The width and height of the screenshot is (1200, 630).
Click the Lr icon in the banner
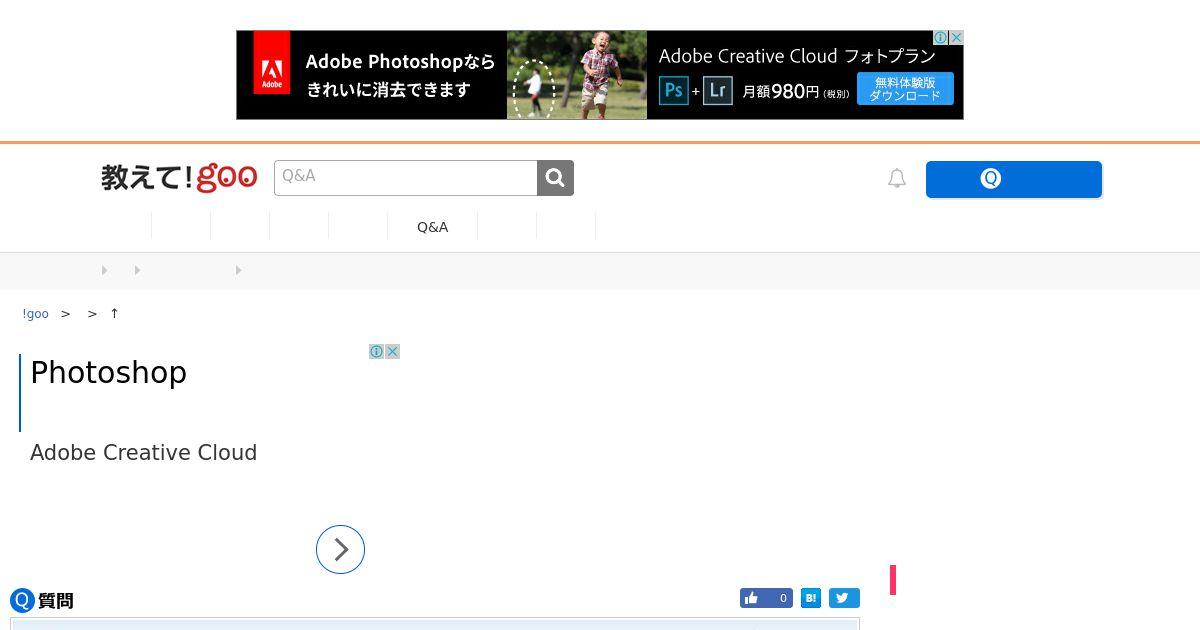(x=717, y=91)
